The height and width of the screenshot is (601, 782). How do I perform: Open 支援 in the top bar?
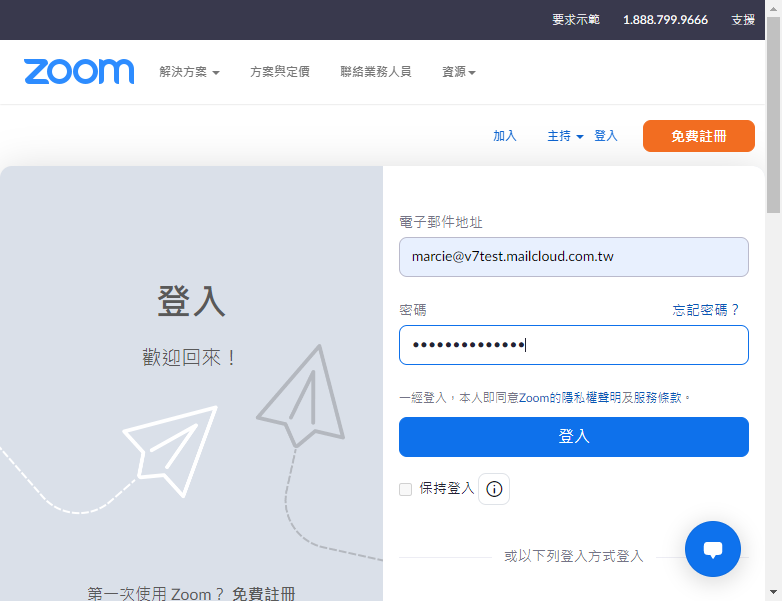coord(743,19)
